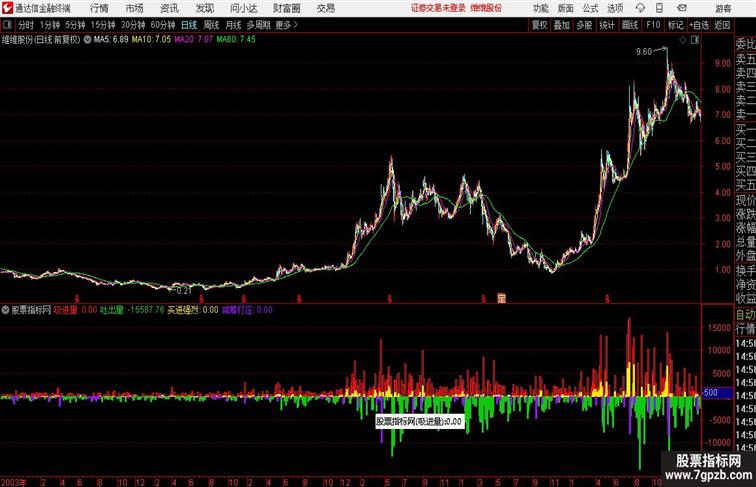Switch to the 分时 chart tab
756x487 pixels.
(x=26, y=25)
